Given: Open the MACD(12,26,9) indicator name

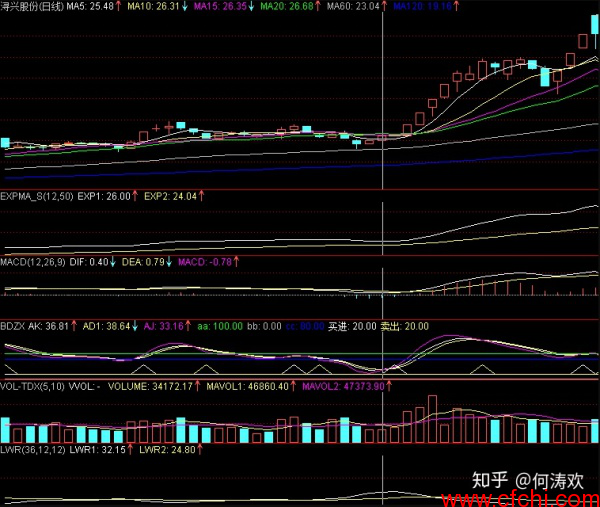Looking at the screenshot, I should [x=33, y=262].
